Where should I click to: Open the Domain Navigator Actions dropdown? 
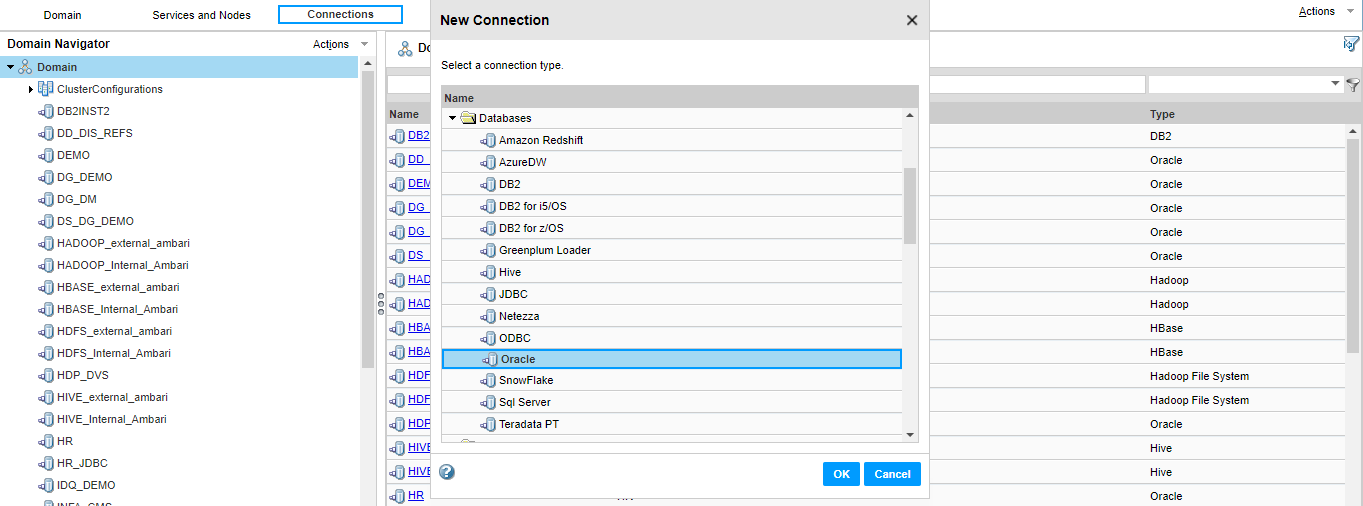click(x=340, y=44)
